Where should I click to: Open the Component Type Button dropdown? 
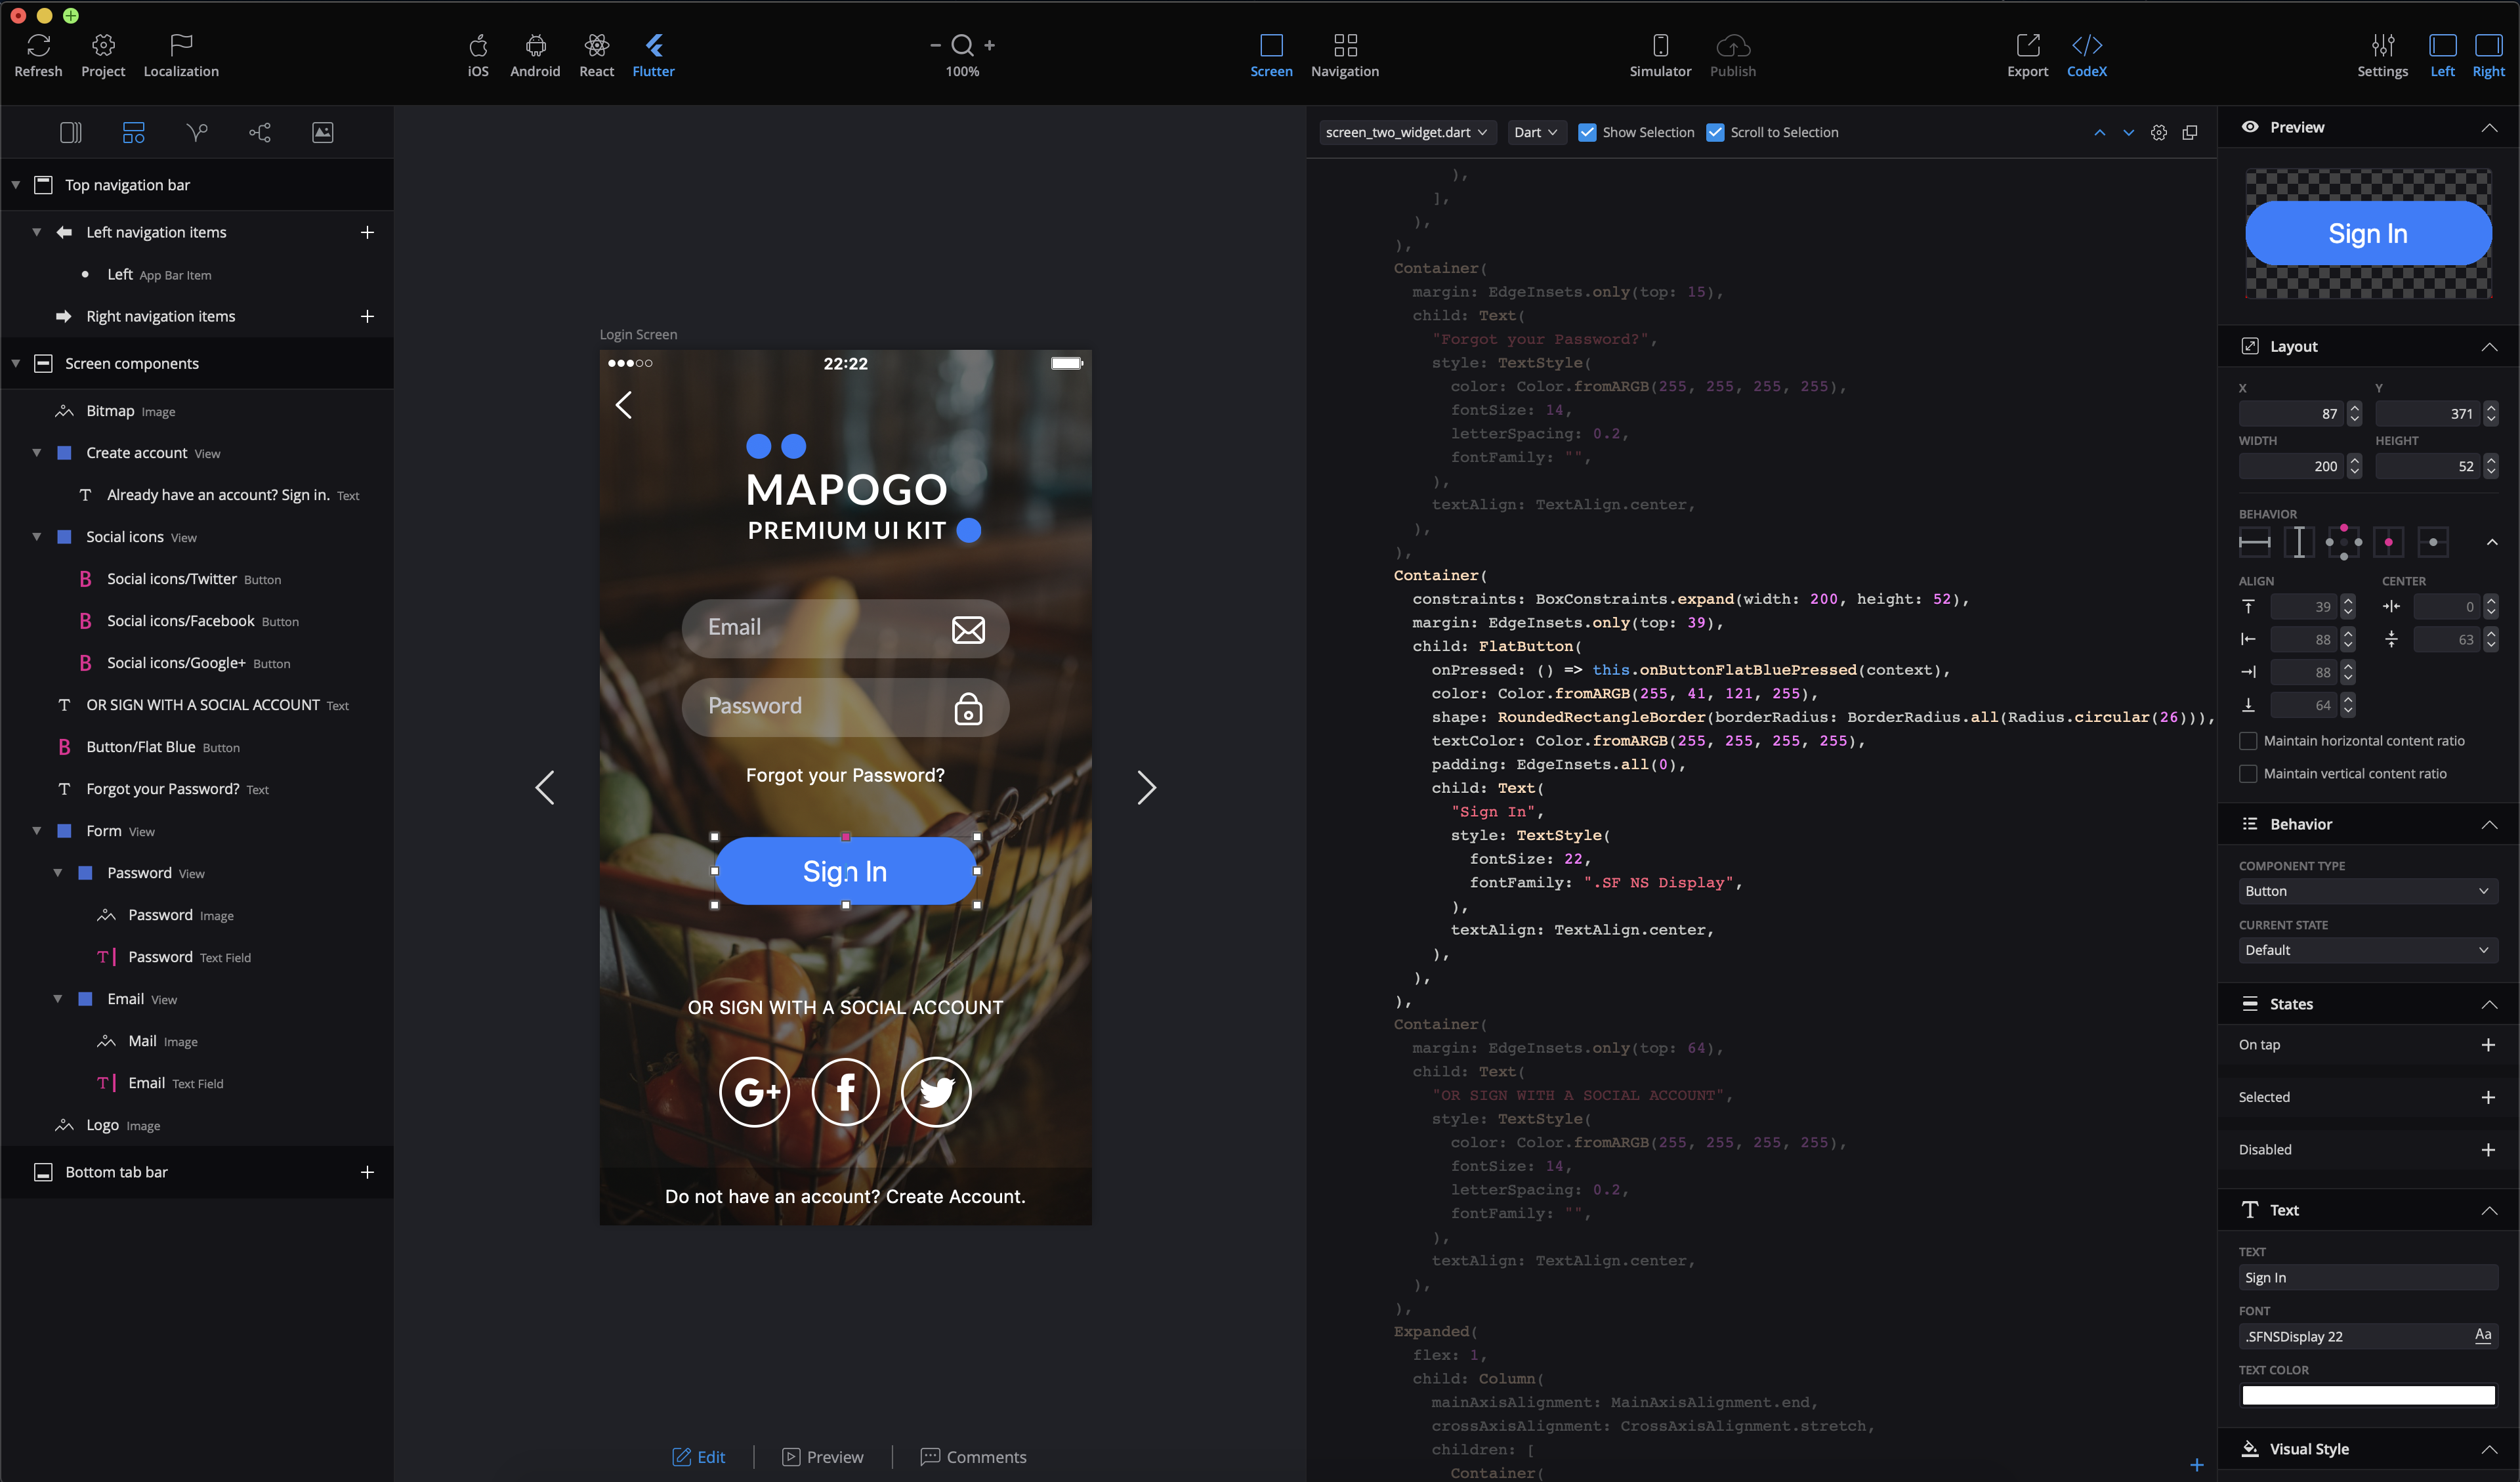(2367, 891)
